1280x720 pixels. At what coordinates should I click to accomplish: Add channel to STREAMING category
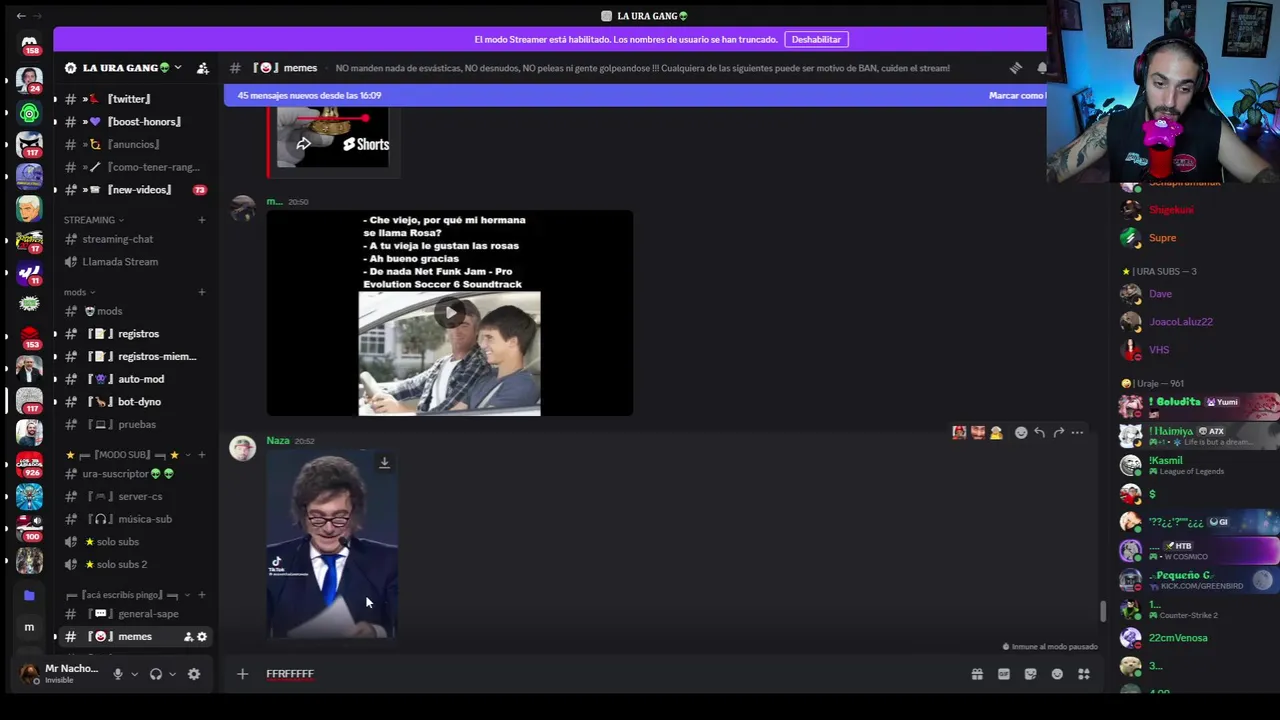click(202, 220)
